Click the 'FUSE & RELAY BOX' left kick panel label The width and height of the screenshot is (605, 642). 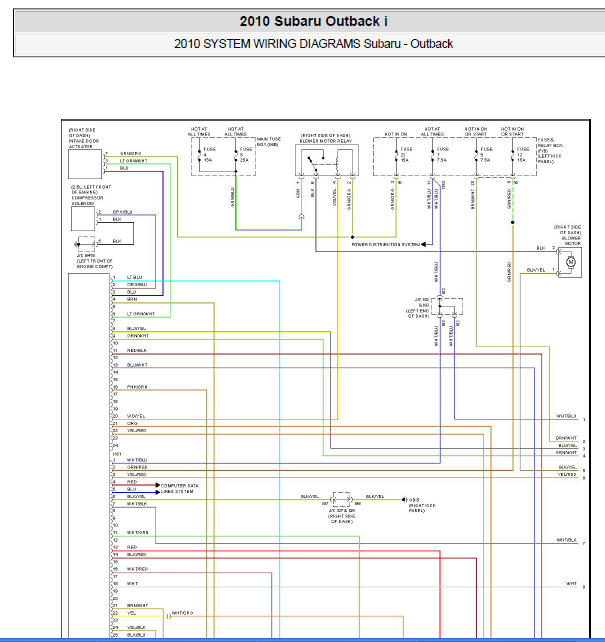click(550, 151)
